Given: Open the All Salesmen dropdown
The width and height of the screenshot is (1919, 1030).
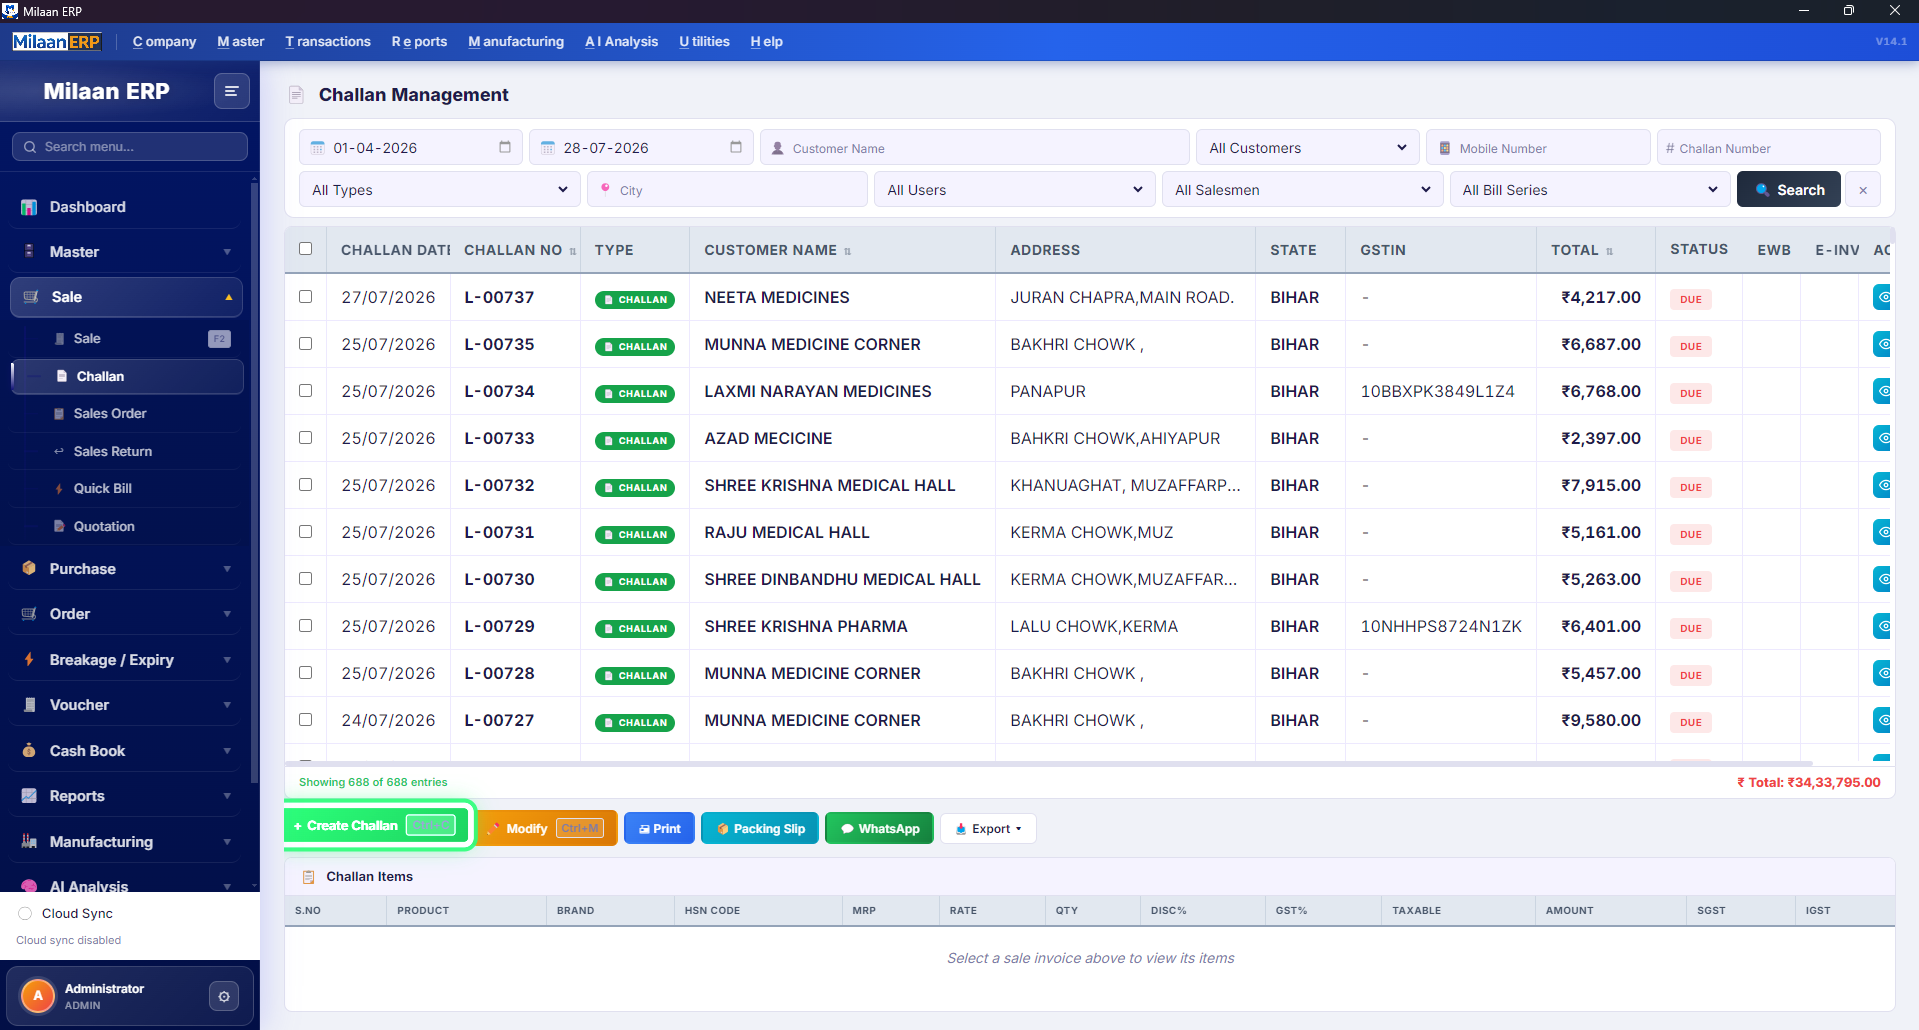Looking at the screenshot, I should point(1302,190).
